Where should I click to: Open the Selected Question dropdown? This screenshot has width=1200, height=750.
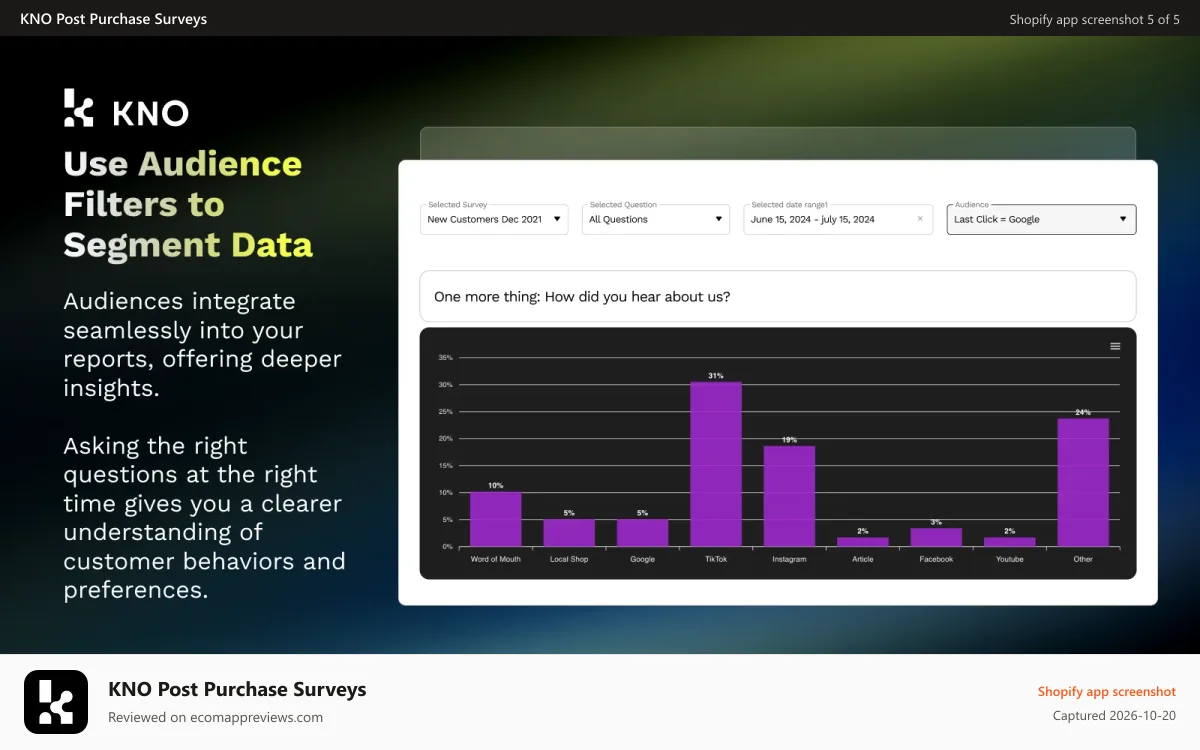(x=656, y=219)
